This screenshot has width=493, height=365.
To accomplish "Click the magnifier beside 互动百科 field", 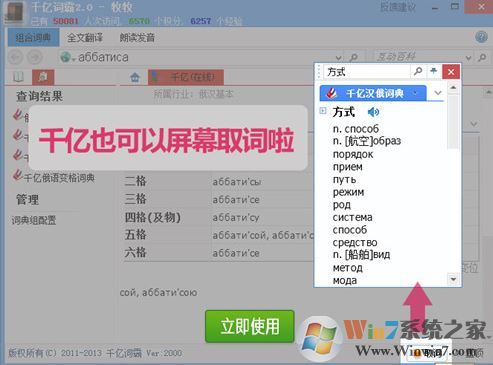I will (x=482, y=58).
